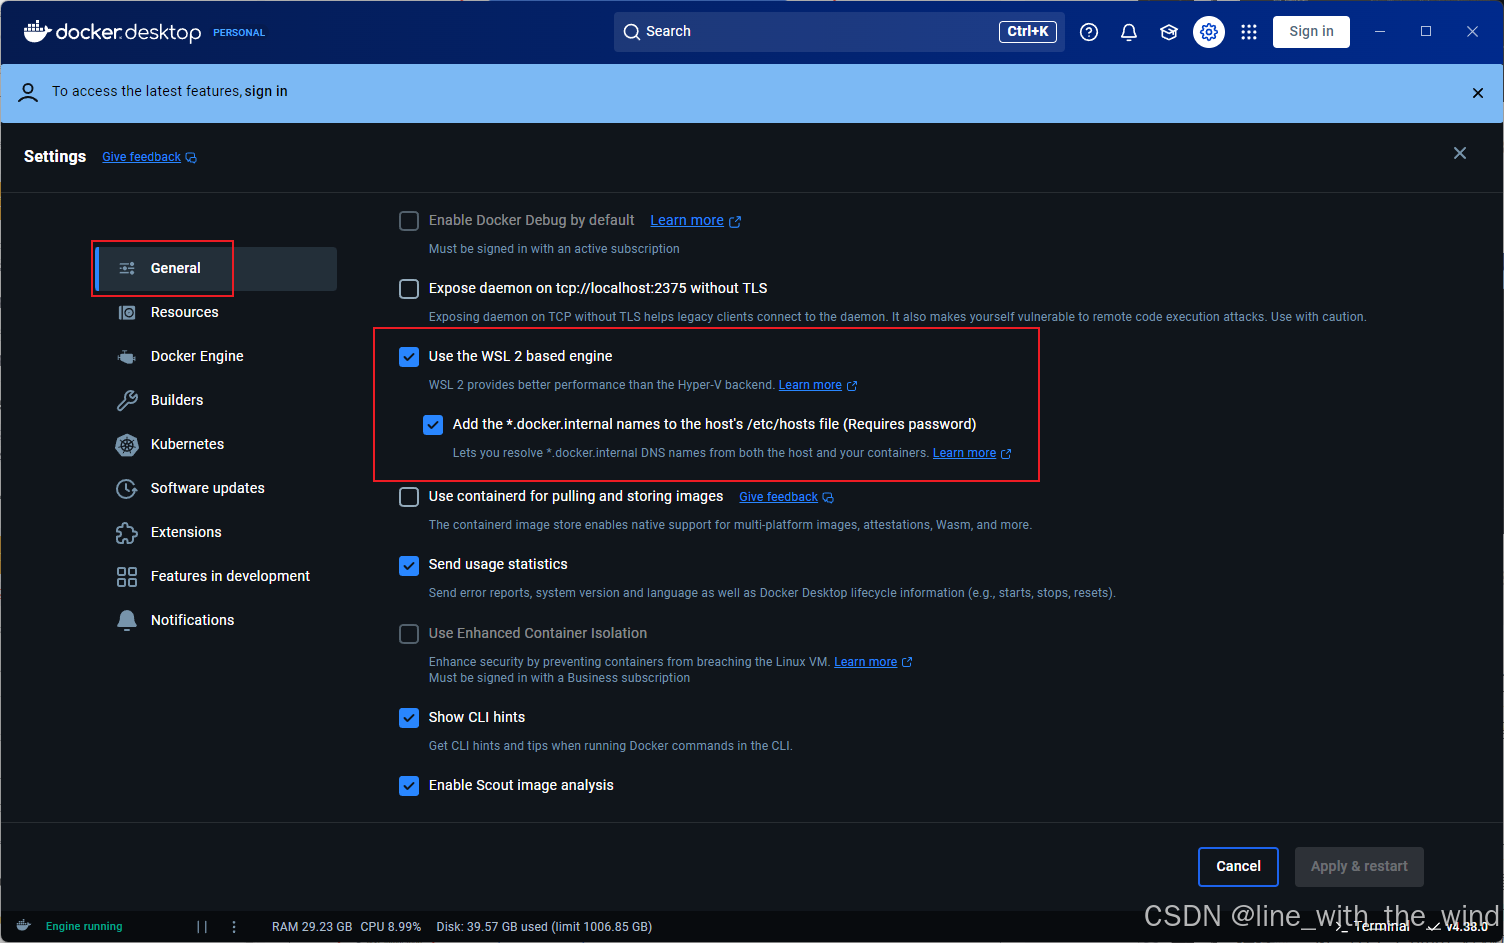The image size is (1504, 943).
Task: Click the Search input field
Action: pyautogui.click(x=839, y=32)
